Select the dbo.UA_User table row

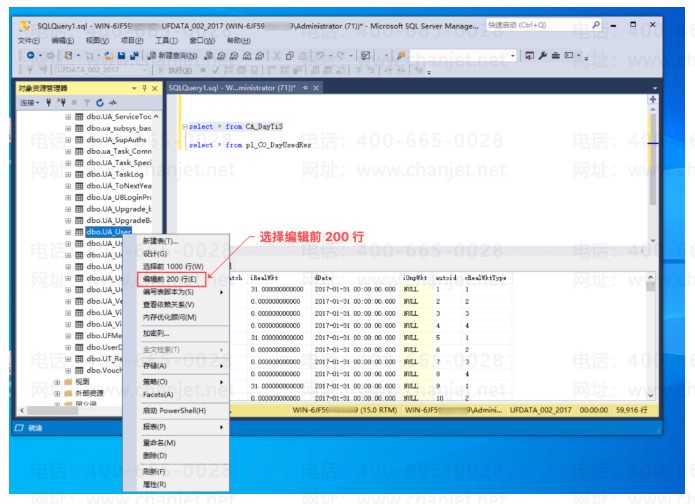(x=109, y=232)
